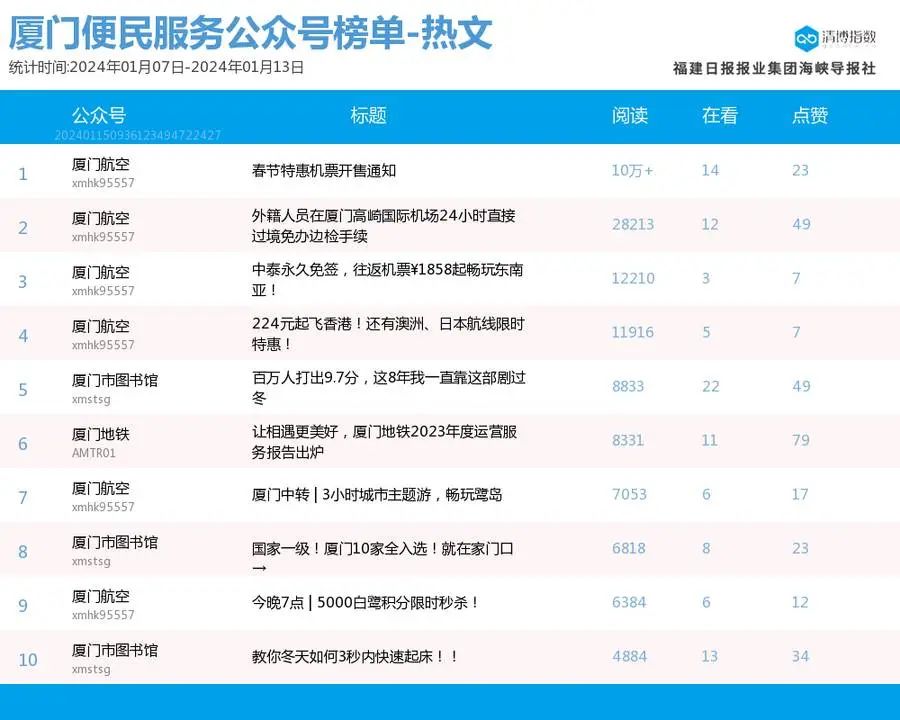The width and height of the screenshot is (900, 720).
Task: Open article 教你冬天如何3秒内快速起床
Action: coord(355,656)
